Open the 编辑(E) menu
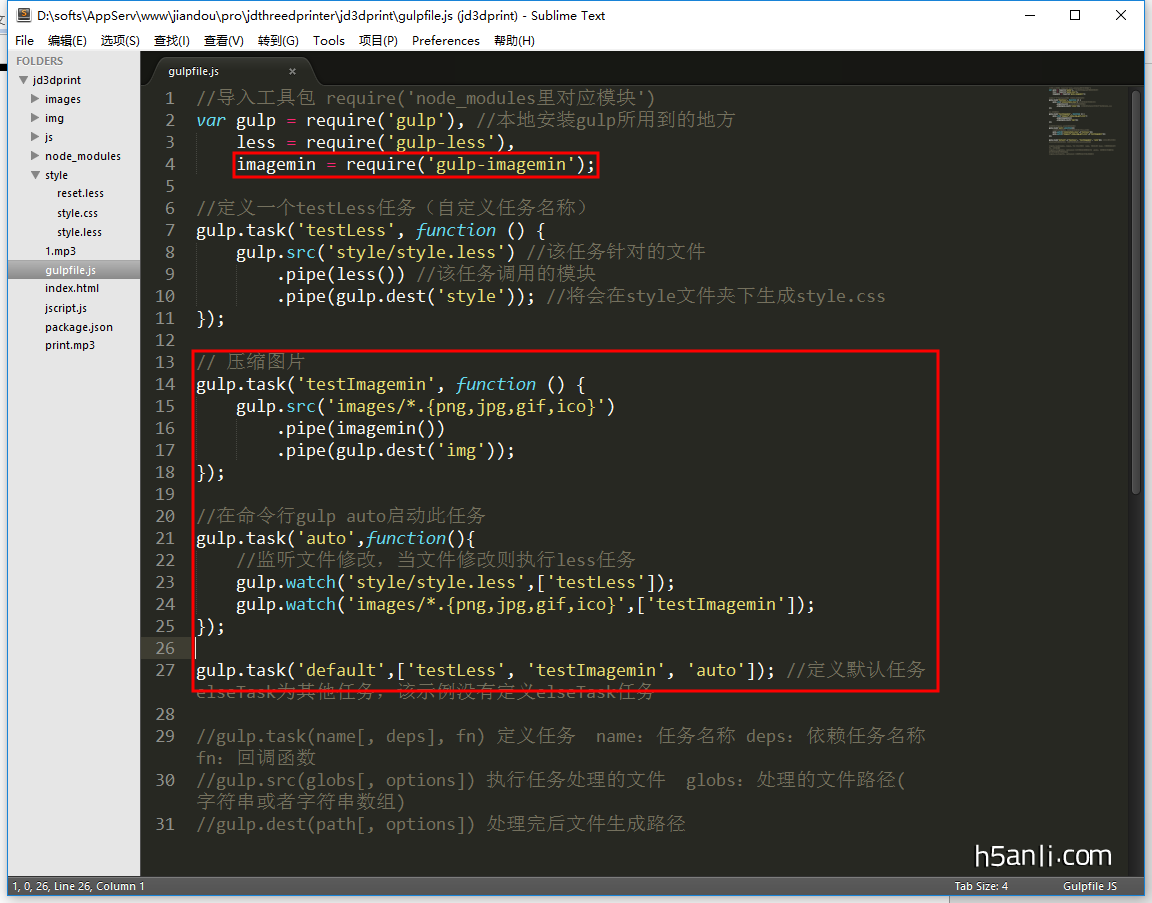Image resolution: width=1152 pixels, height=903 pixels. (67, 40)
